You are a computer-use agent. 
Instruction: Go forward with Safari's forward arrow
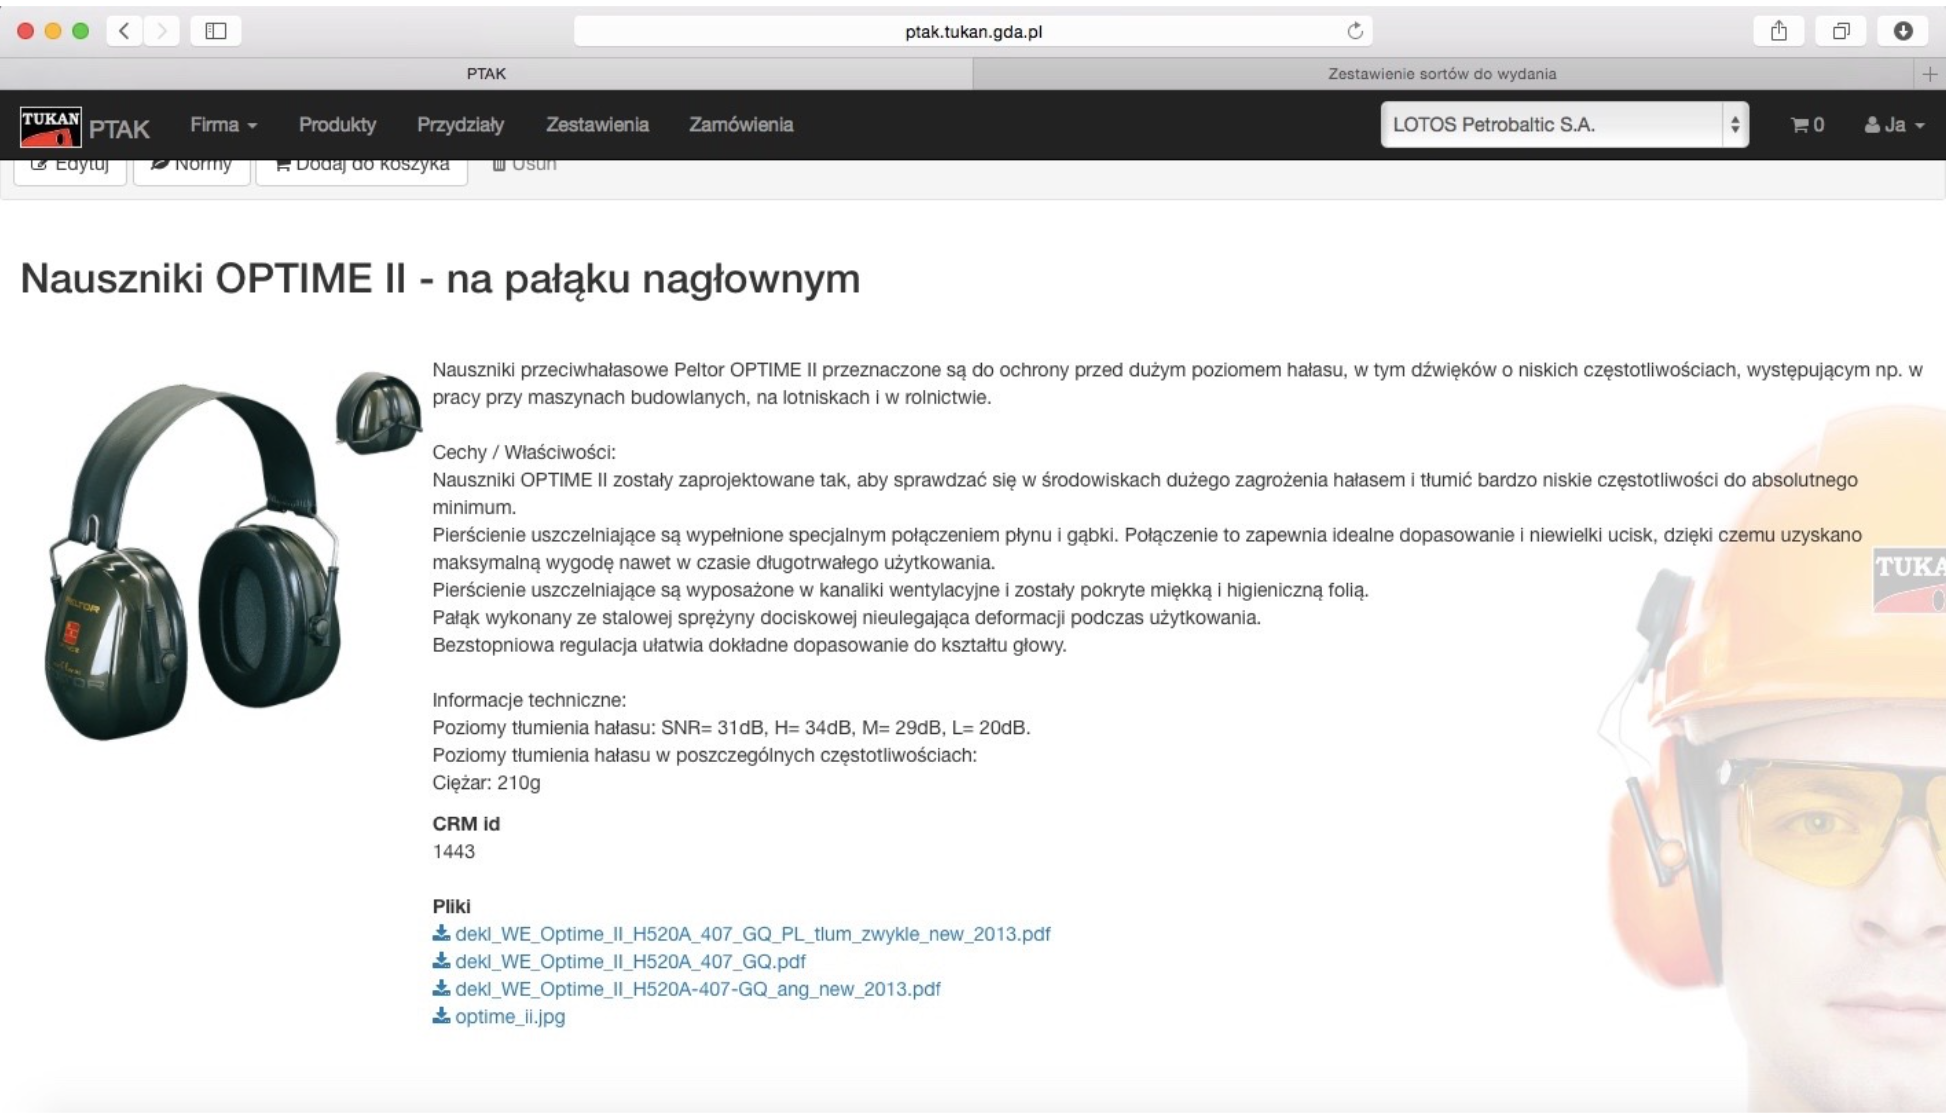(x=161, y=31)
